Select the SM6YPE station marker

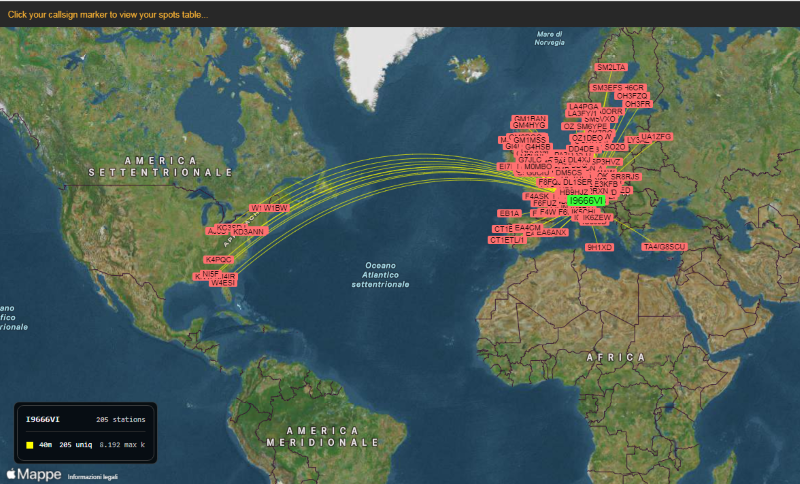[592, 126]
